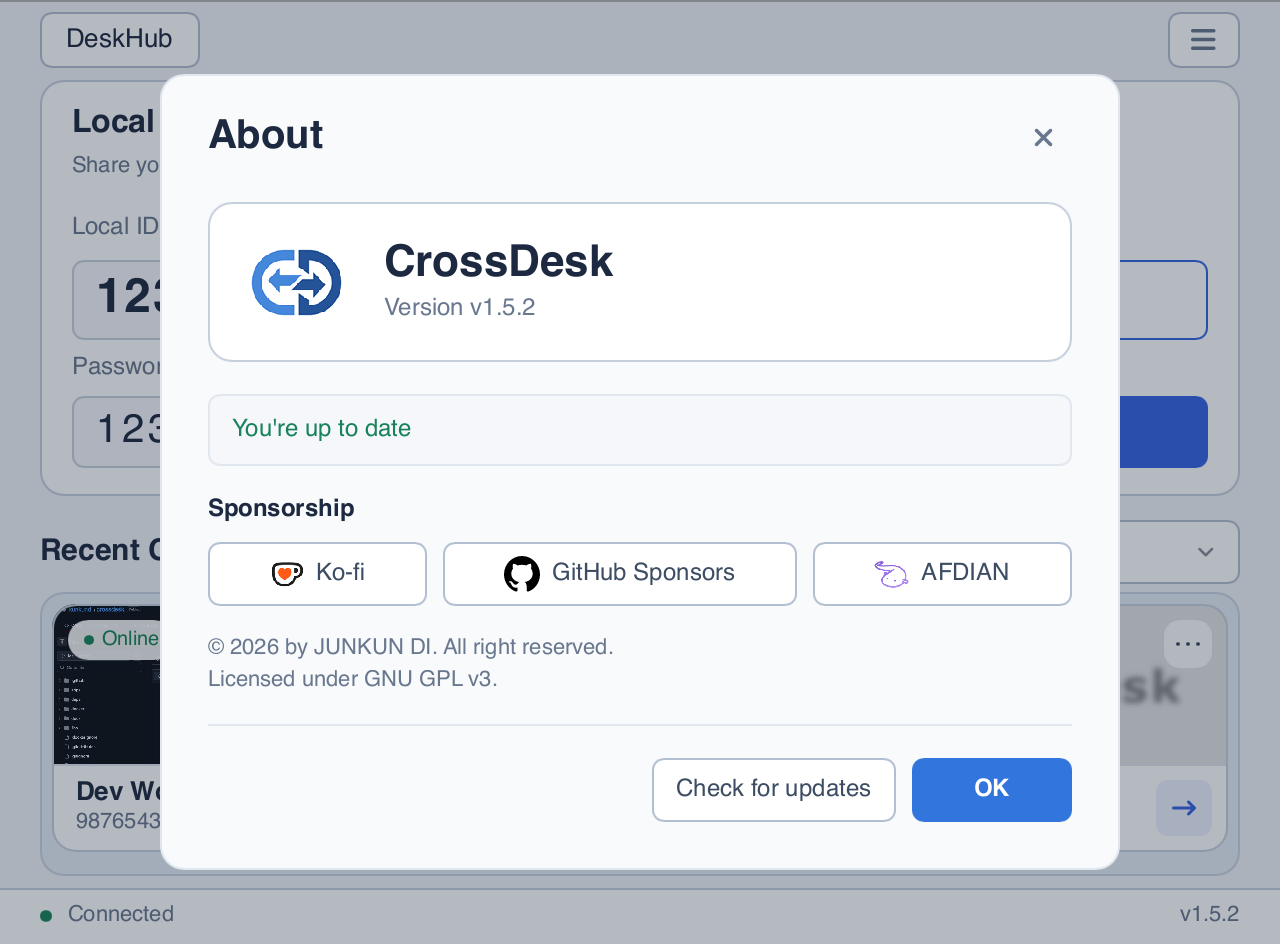Screen dimensions: 1280x944
Task: Click the Local ID value field
Action: 117,300
